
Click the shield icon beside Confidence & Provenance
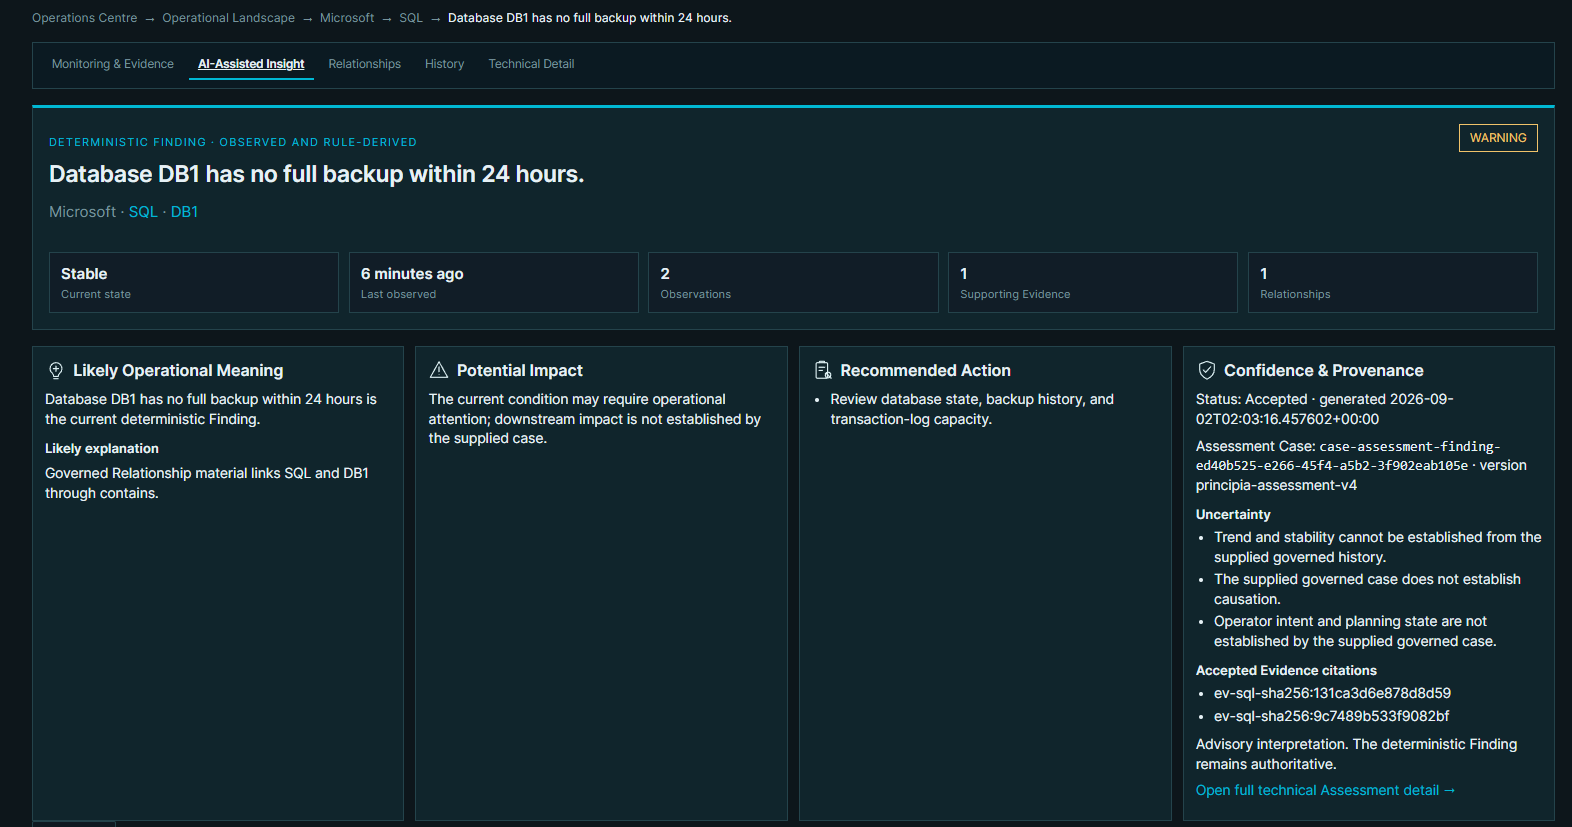point(1206,370)
